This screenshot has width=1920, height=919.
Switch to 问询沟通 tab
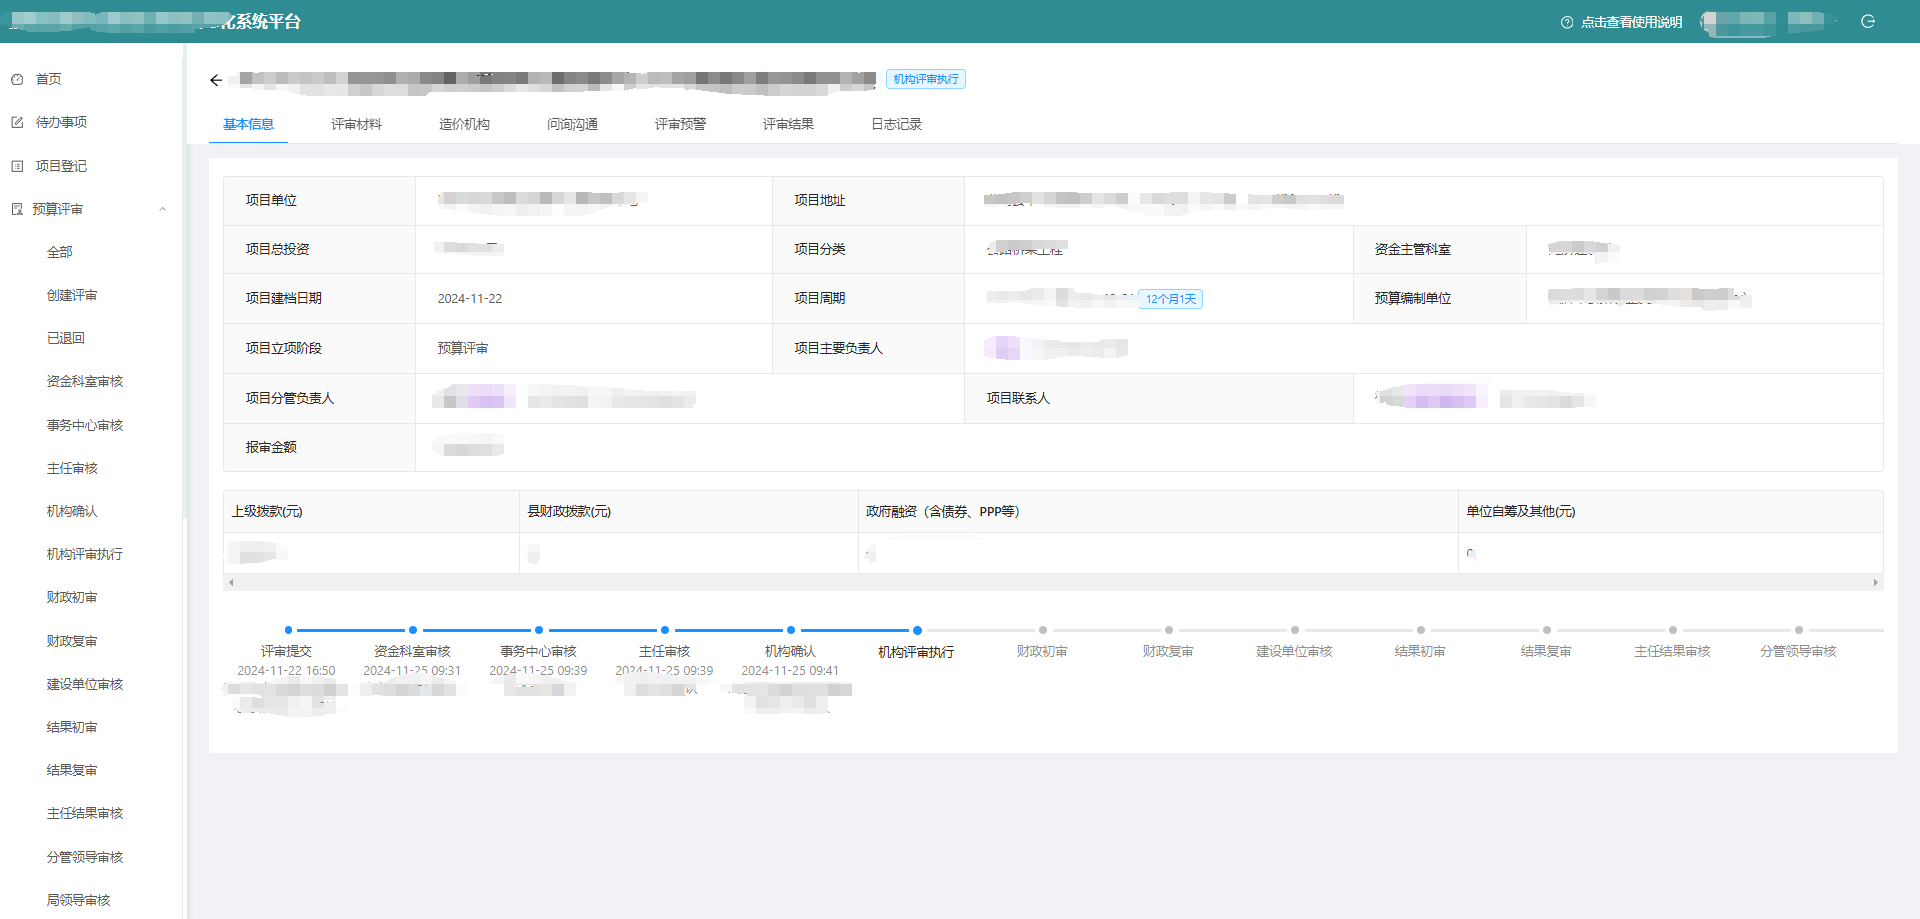click(x=572, y=124)
